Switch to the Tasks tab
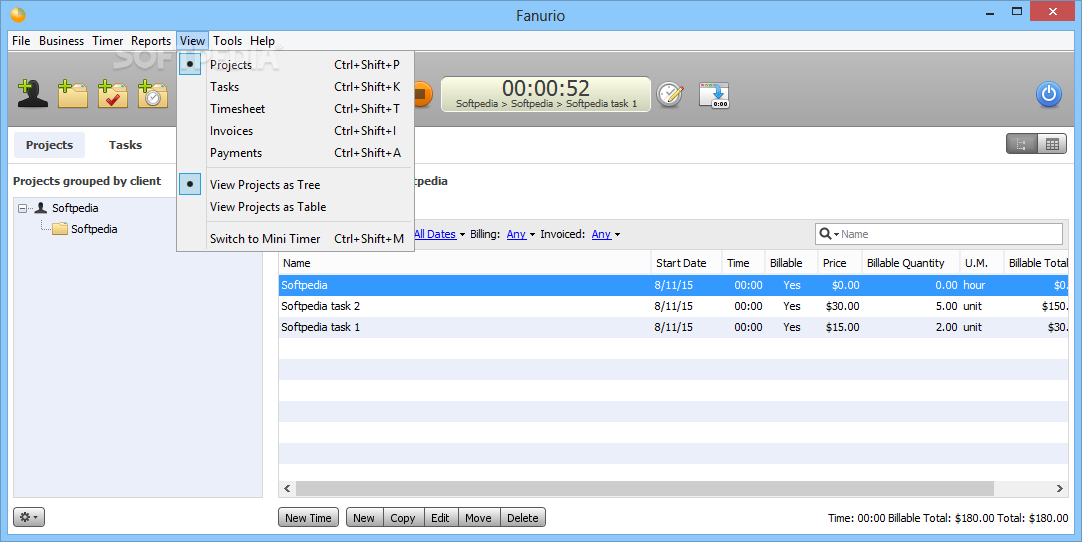This screenshot has height=542, width=1082. (x=125, y=145)
